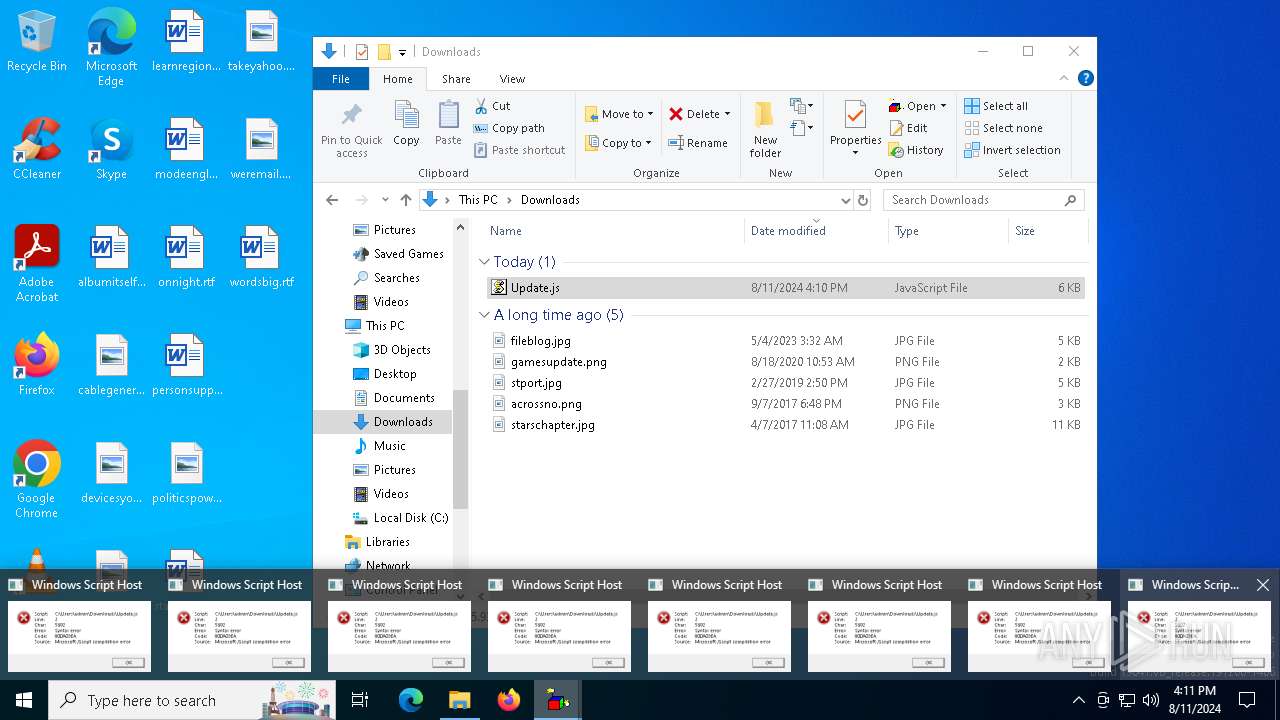Toggle the quick access Properties checkmark button
This screenshot has height=720, width=1280.
coord(361,52)
